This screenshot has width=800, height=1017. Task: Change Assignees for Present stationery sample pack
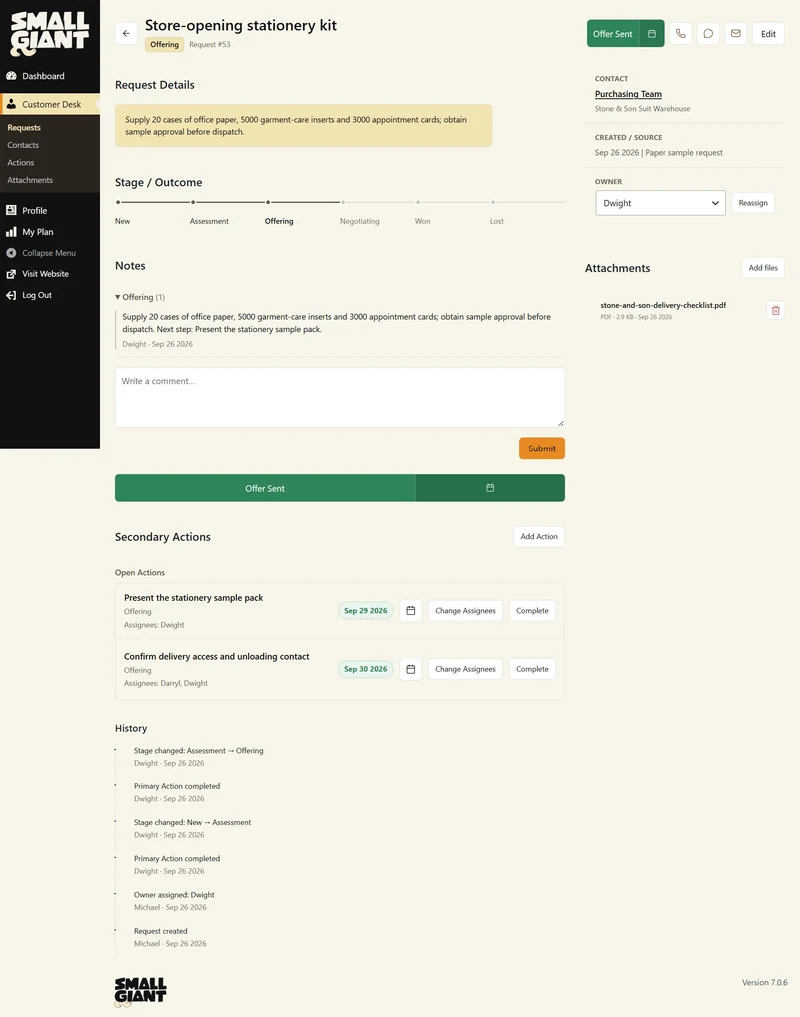[x=465, y=610]
